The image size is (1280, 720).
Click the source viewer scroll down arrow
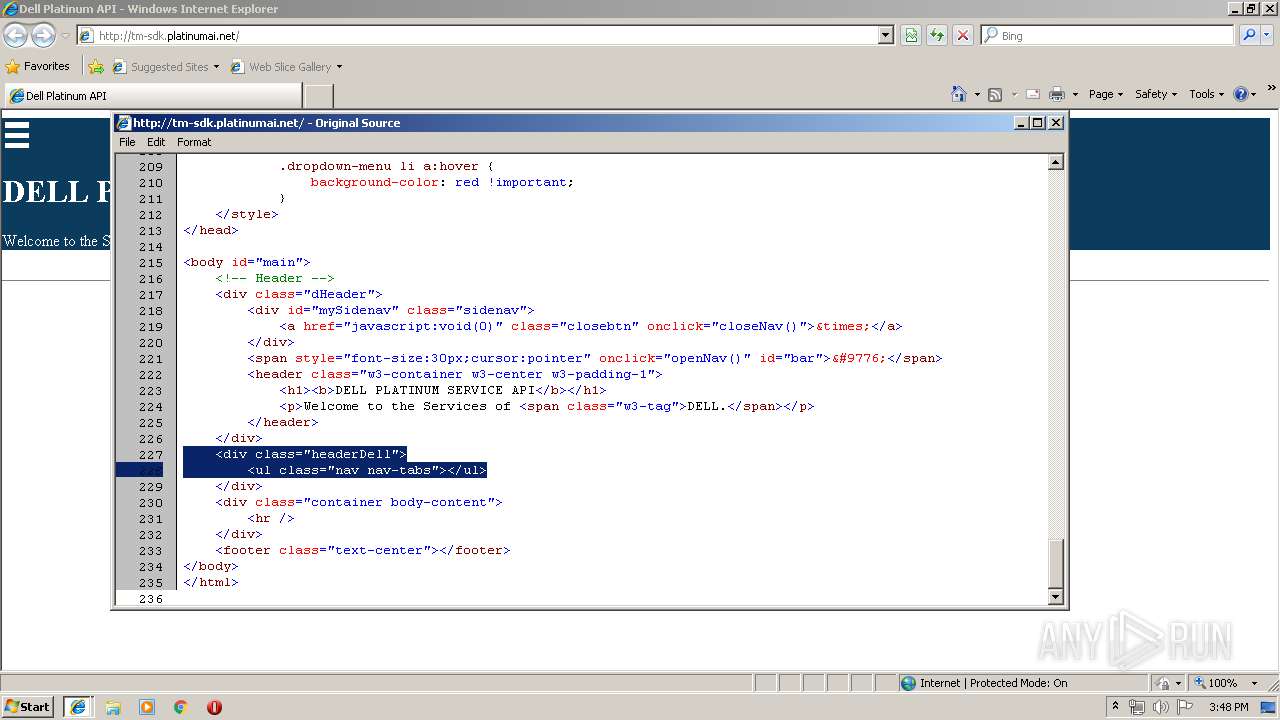[1055, 597]
